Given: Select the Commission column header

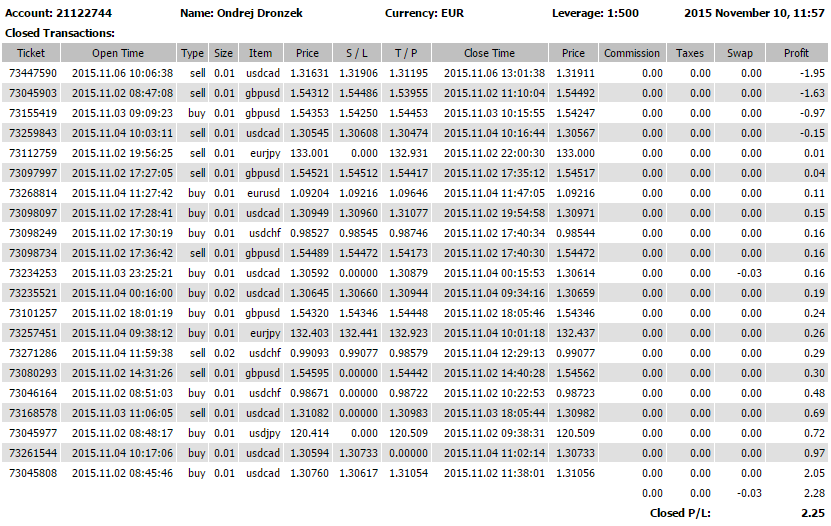Looking at the screenshot, I should (632, 53).
